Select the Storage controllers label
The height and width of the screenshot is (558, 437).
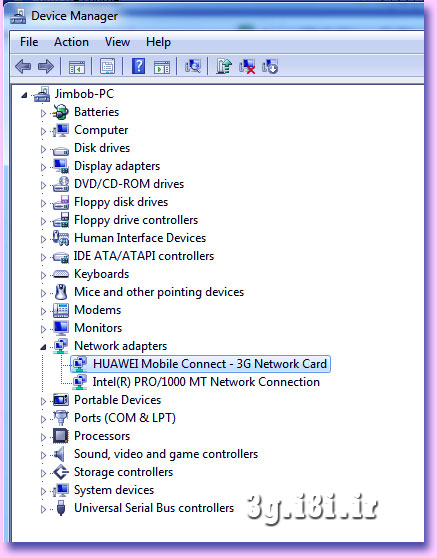(x=123, y=472)
